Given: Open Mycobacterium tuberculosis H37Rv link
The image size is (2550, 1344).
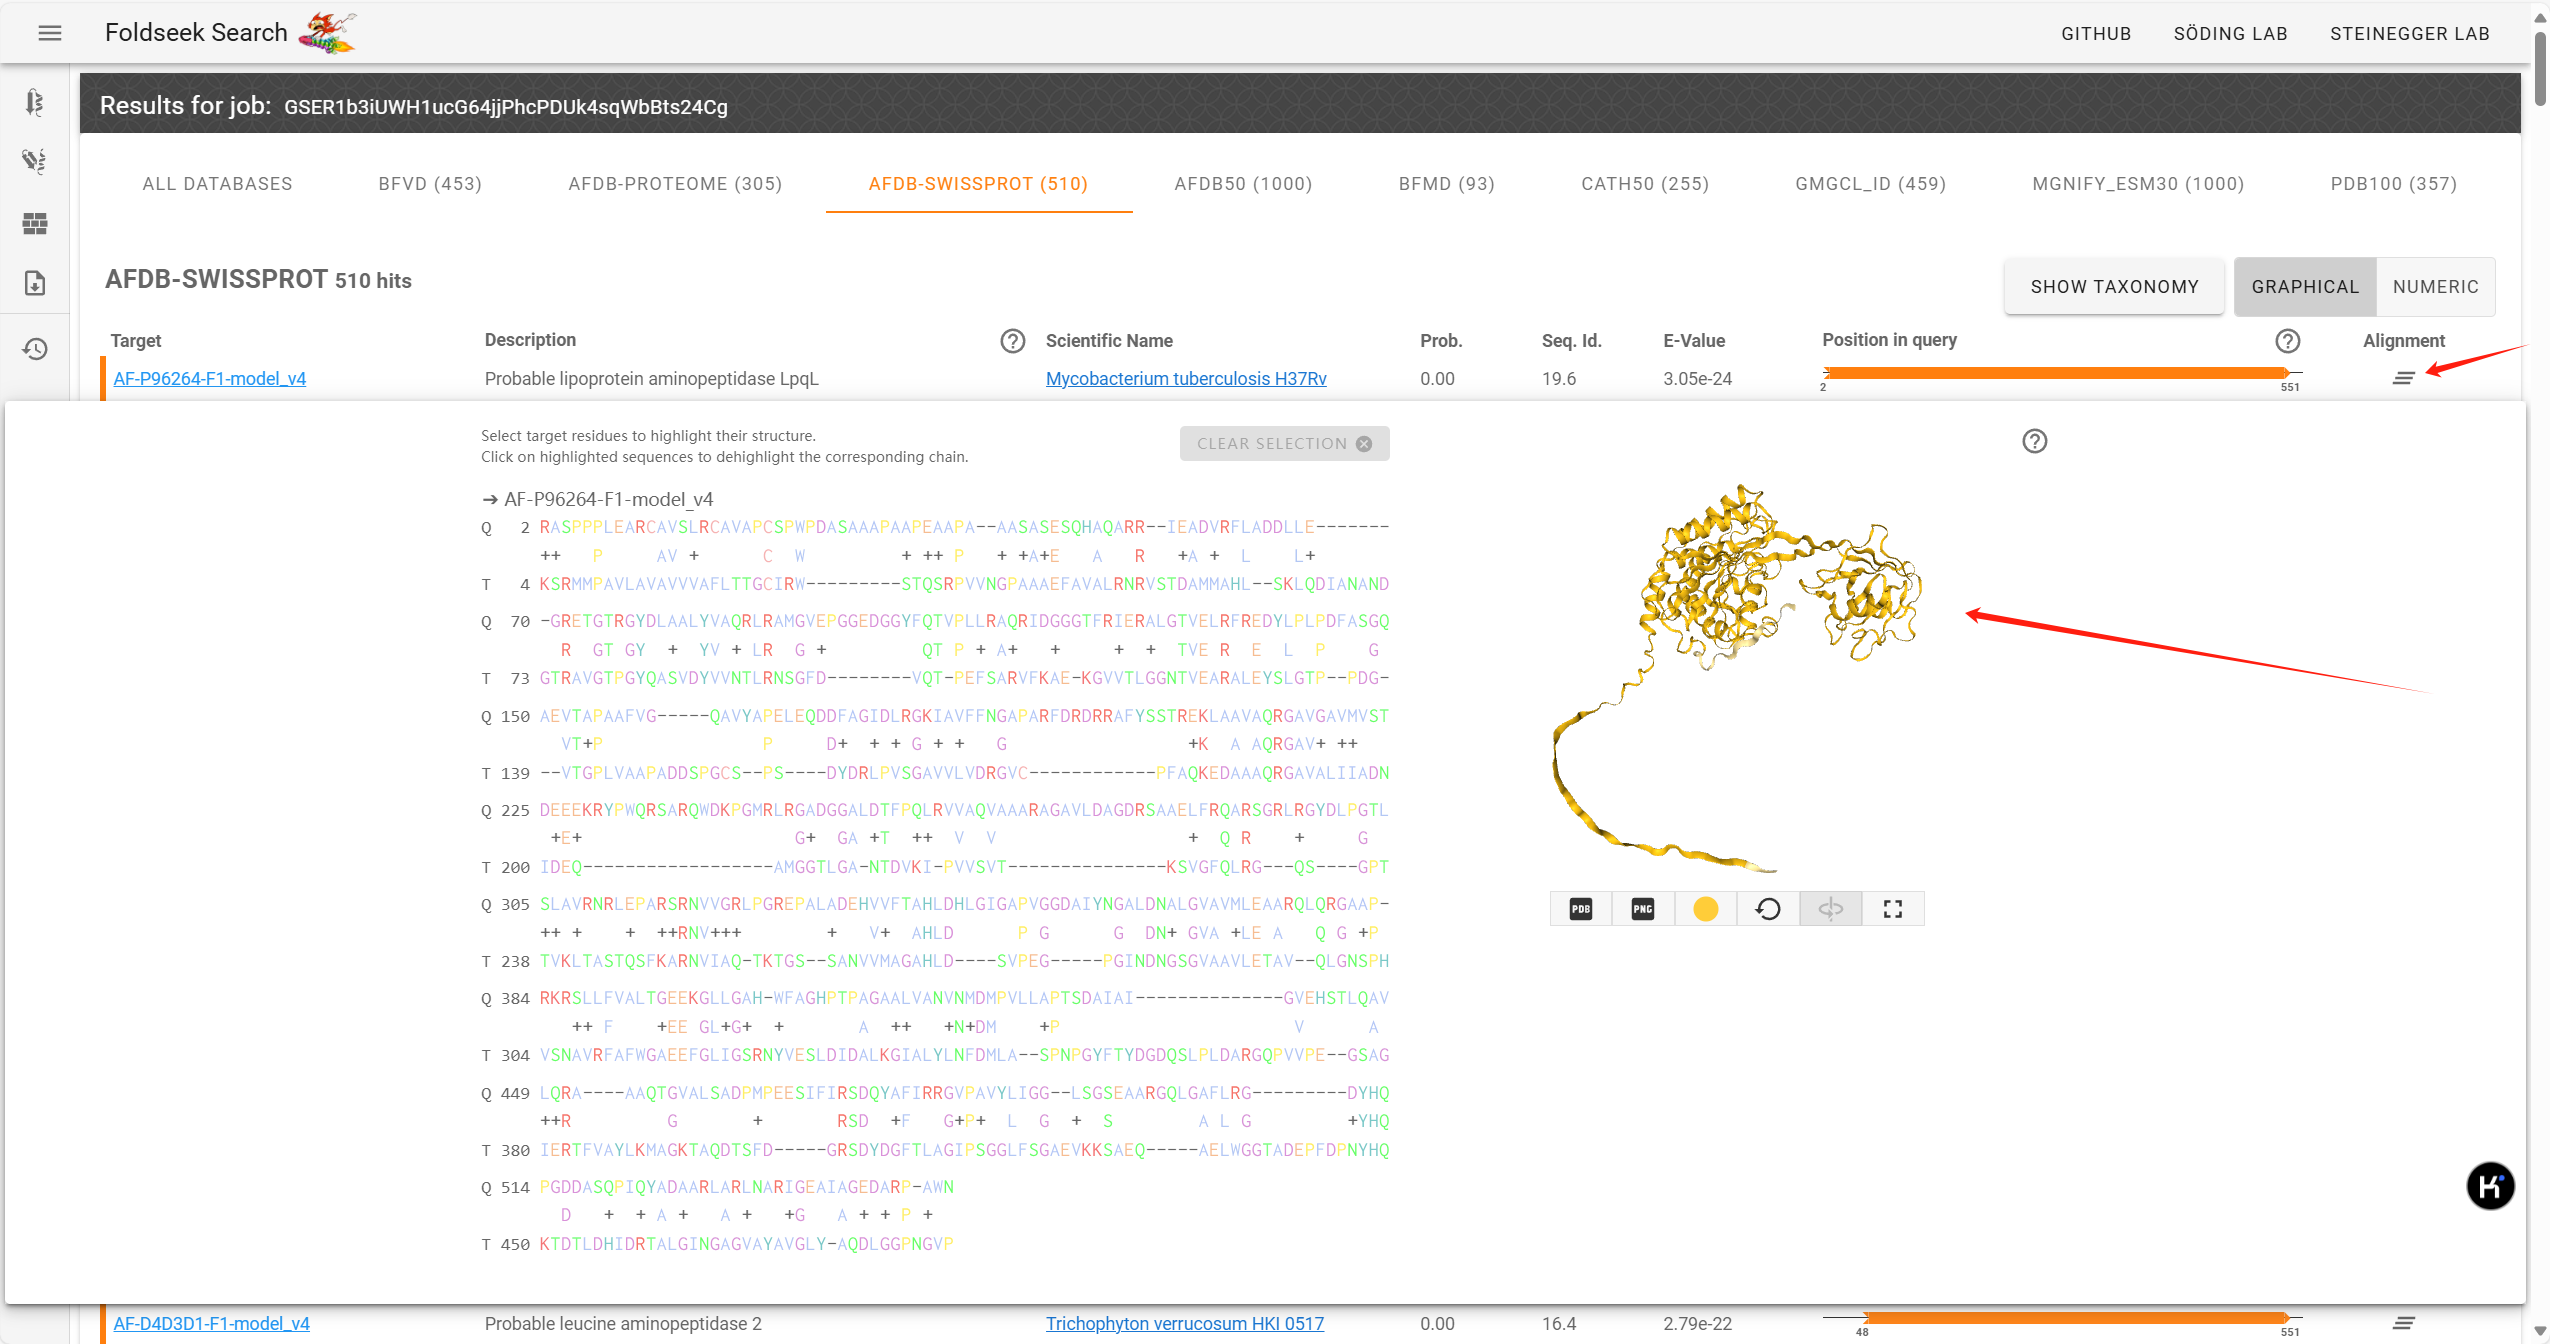Looking at the screenshot, I should tap(1185, 379).
